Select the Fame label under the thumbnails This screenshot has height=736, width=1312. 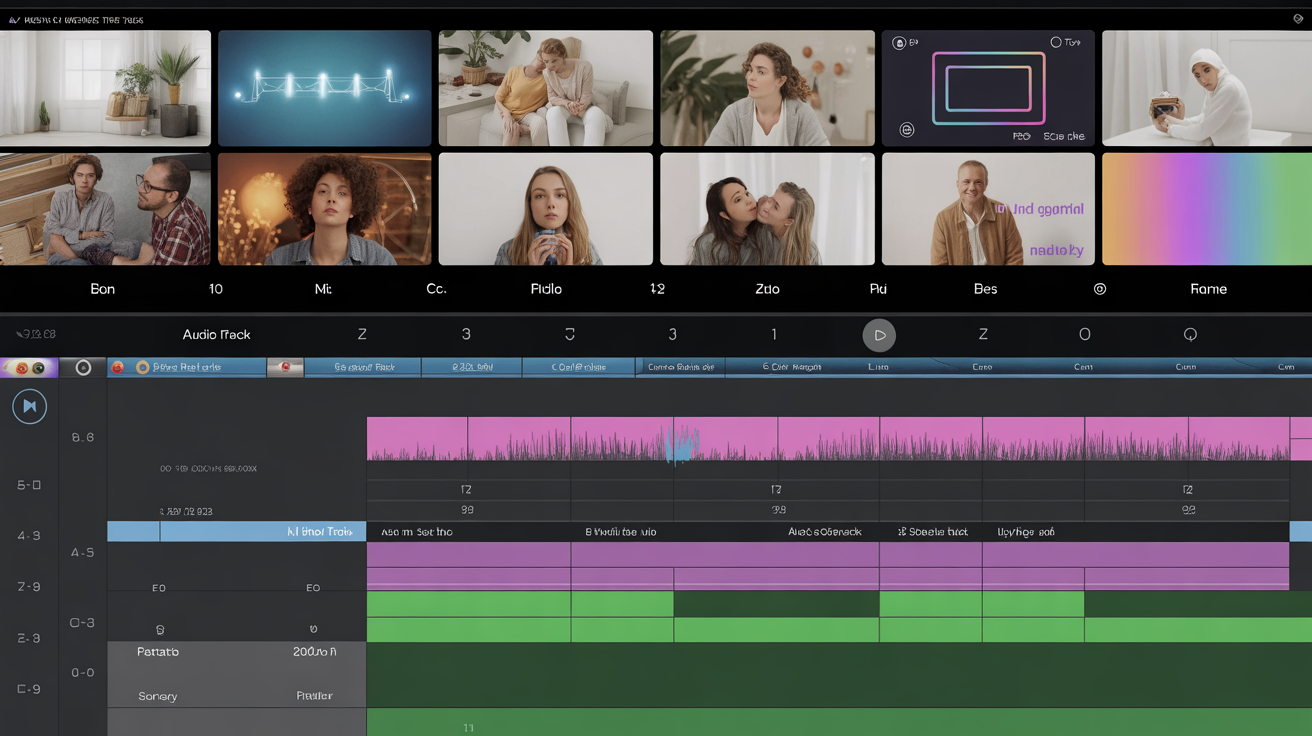pyautogui.click(x=1208, y=289)
